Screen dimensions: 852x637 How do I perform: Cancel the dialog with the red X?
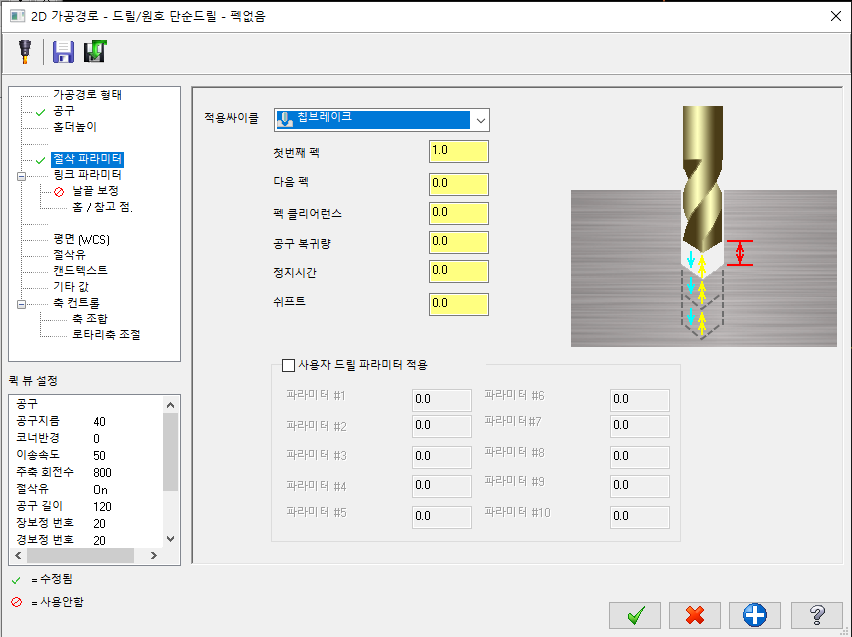(x=695, y=615)
